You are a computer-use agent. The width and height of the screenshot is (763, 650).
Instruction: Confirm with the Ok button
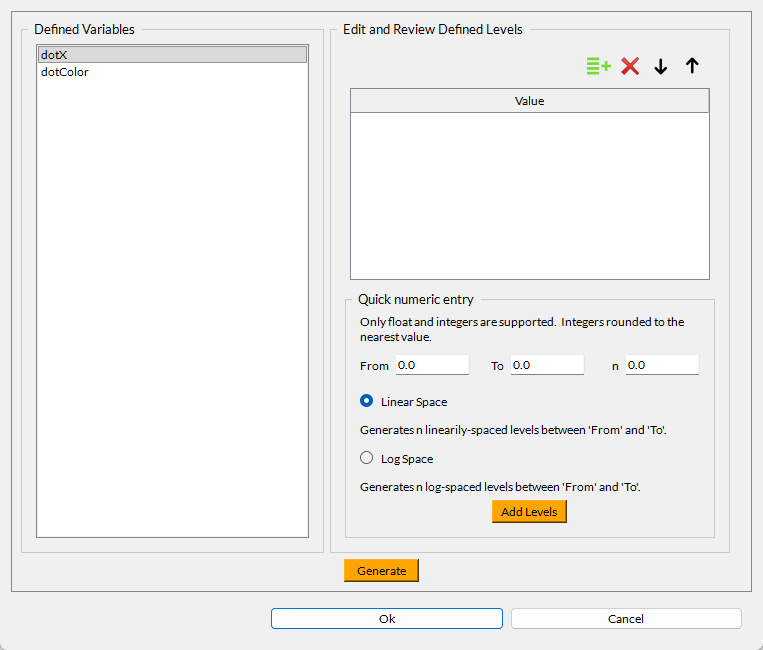pyautogui.click(x=387, y=619)
